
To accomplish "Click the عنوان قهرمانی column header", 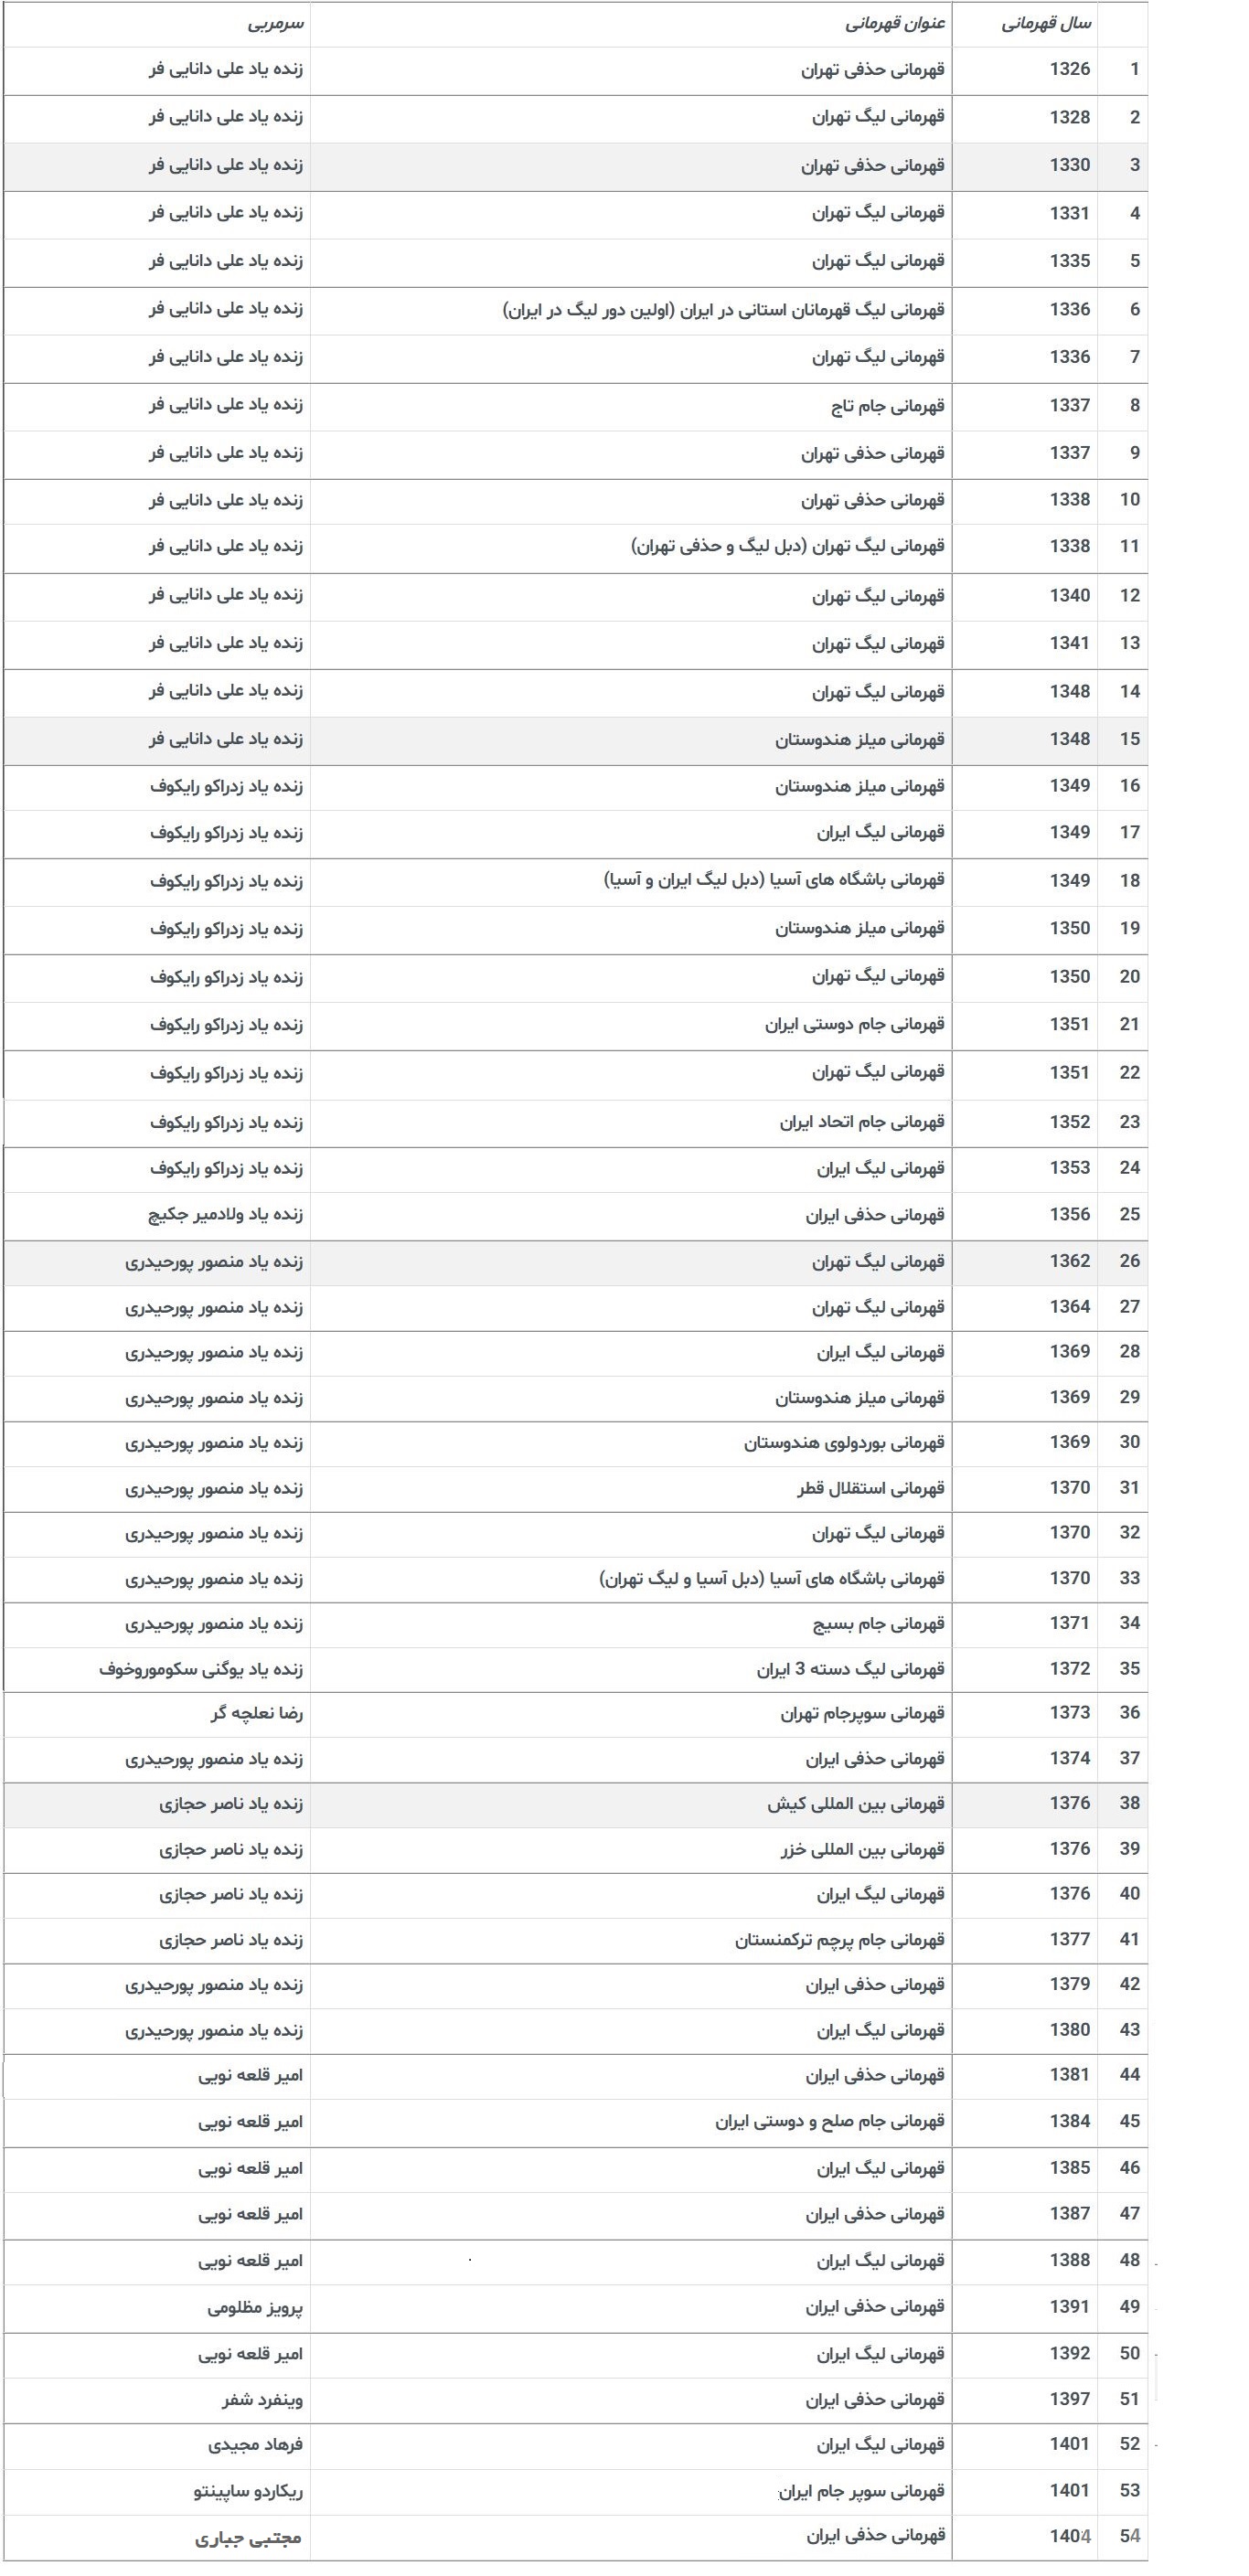I will pos(894,23).
